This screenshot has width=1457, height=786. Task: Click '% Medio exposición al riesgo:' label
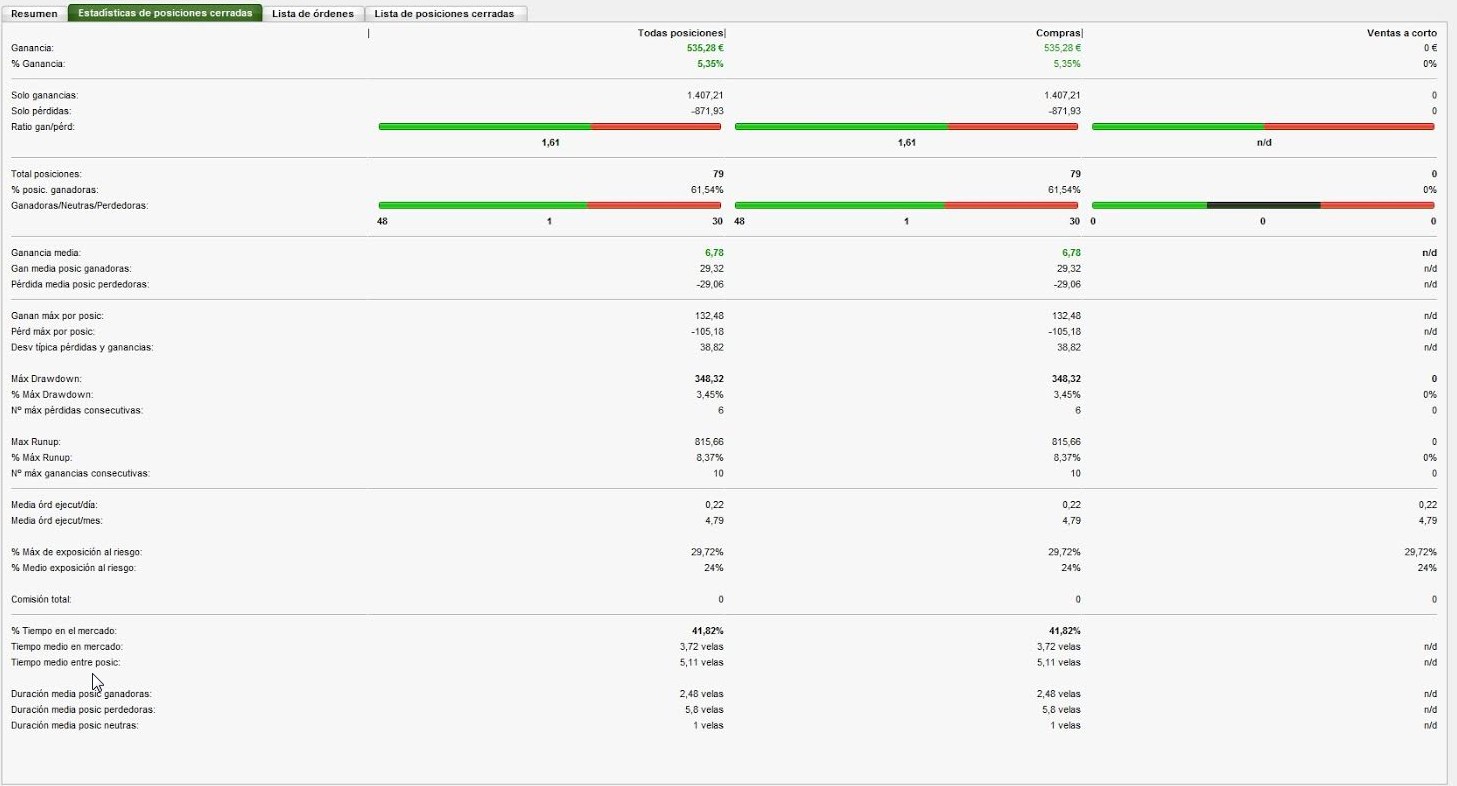pos(73,568)
